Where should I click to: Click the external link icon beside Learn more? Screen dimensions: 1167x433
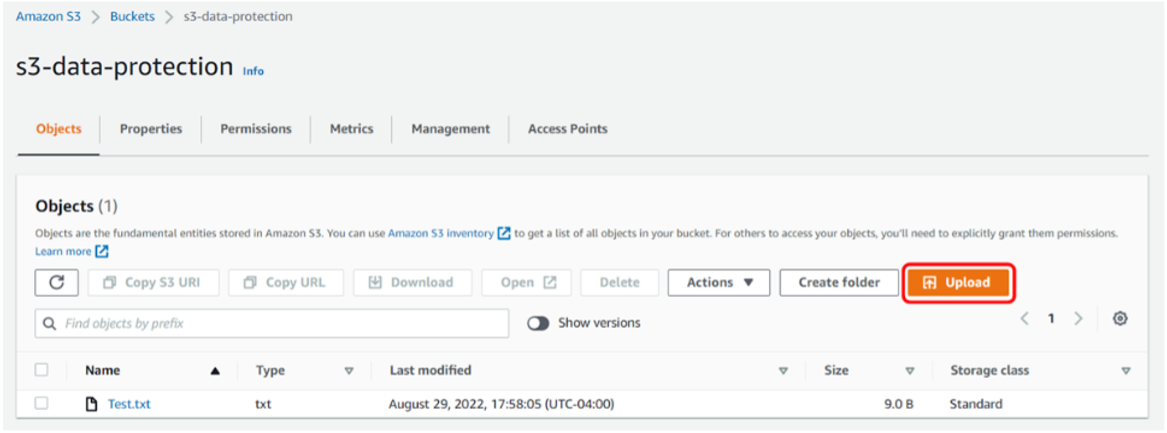point(102,251)
